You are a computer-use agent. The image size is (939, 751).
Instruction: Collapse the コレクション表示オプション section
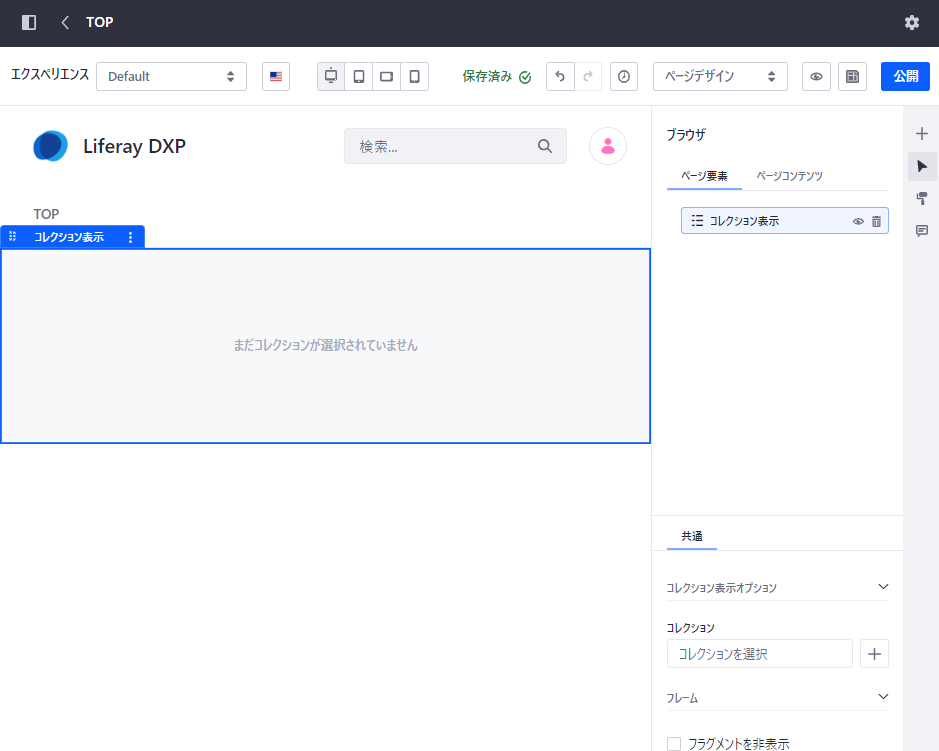pos(882,587)
